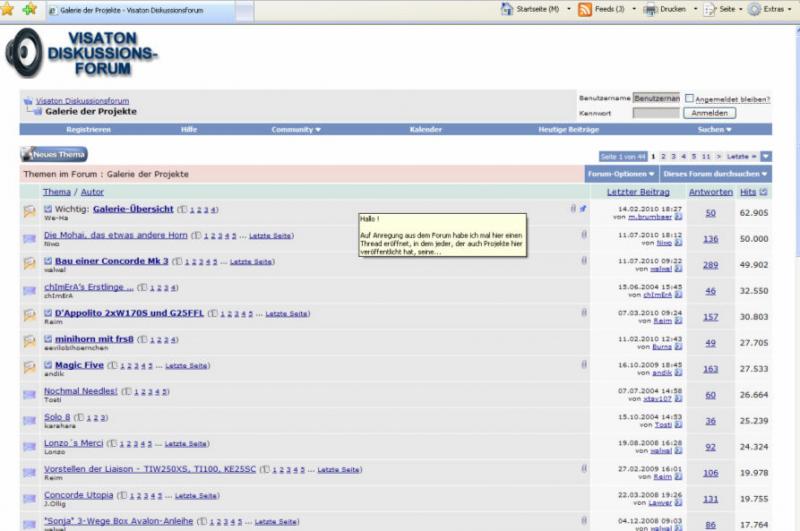
Task: Click the printer Drucken icon
Action: click(x=651, y=9)
